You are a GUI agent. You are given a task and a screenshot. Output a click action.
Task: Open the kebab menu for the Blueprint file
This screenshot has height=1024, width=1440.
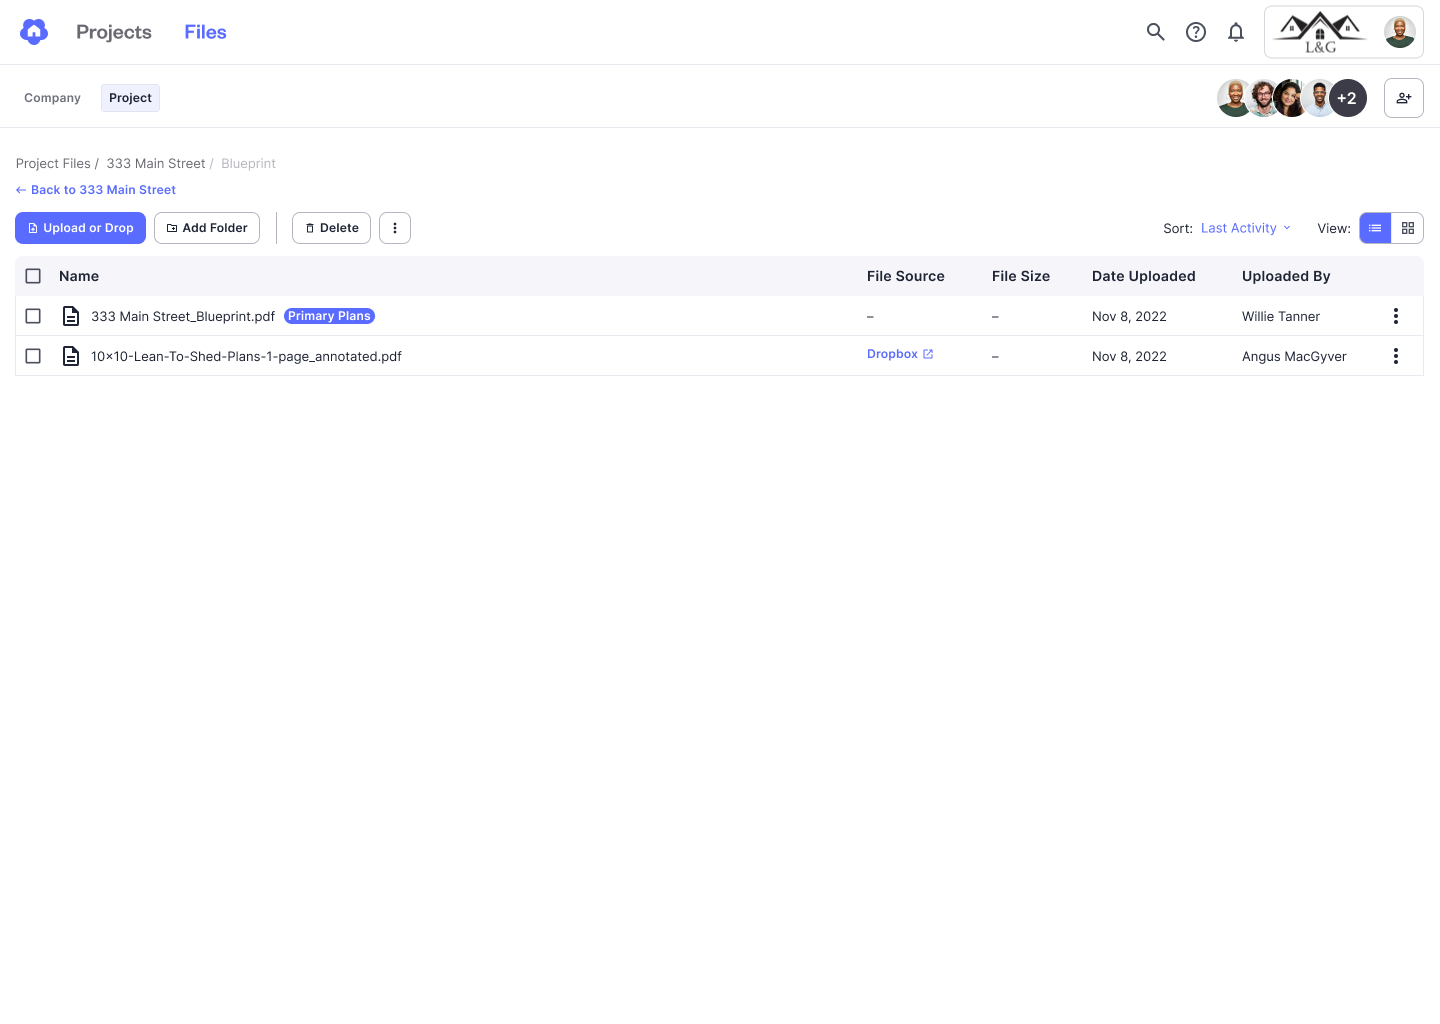coord(1396,315)
